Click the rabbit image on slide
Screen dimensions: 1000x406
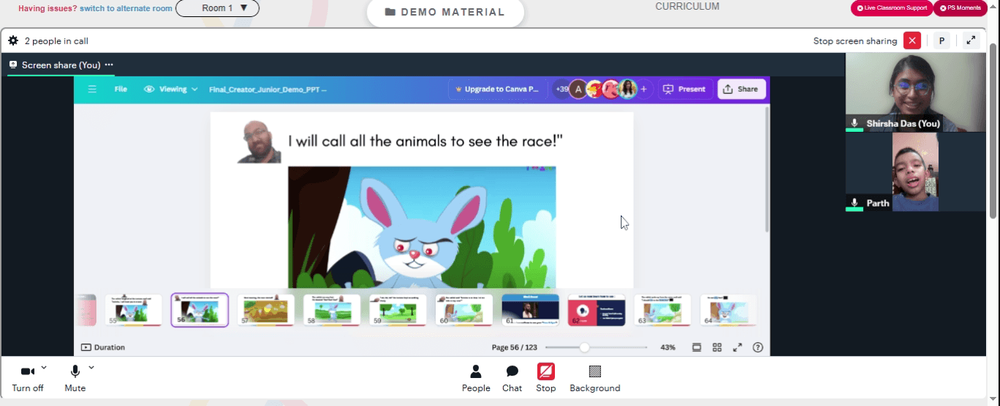[422, 228]
